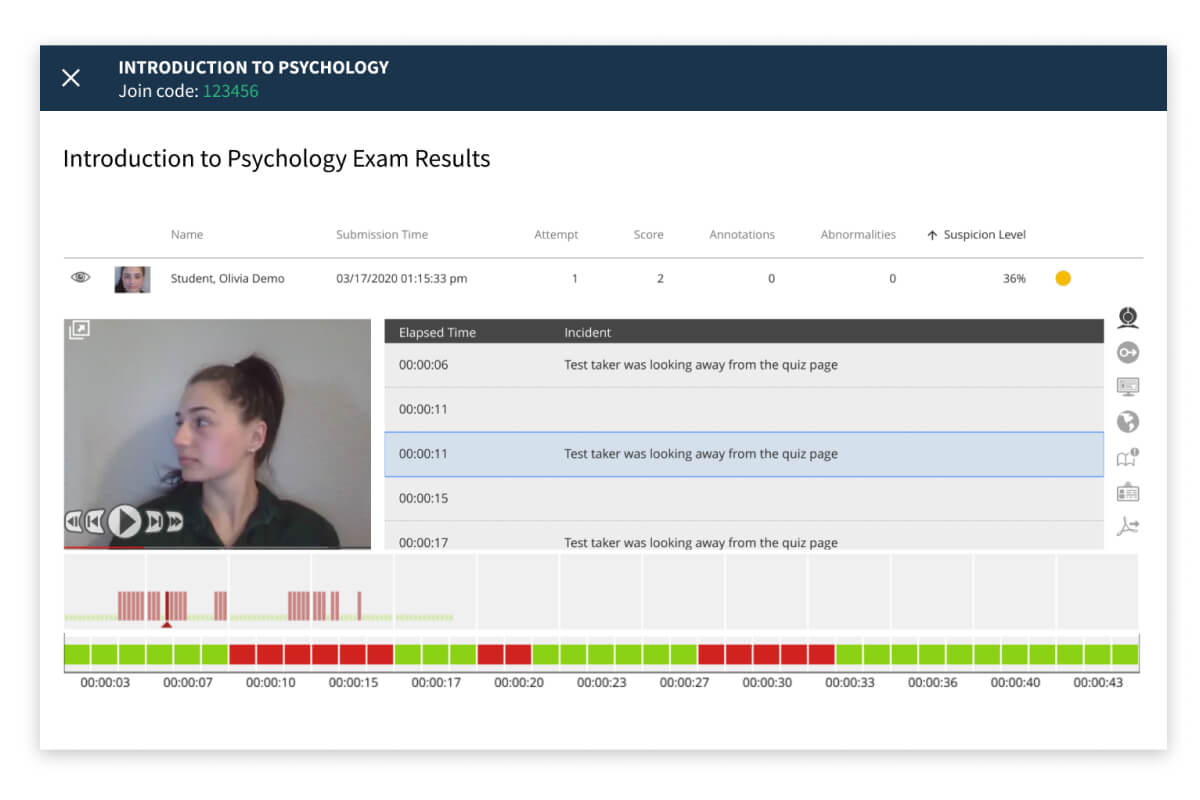Screen dimensions: 1200x800
Task: Click the red triangle playhead marker
Action: 167,625
